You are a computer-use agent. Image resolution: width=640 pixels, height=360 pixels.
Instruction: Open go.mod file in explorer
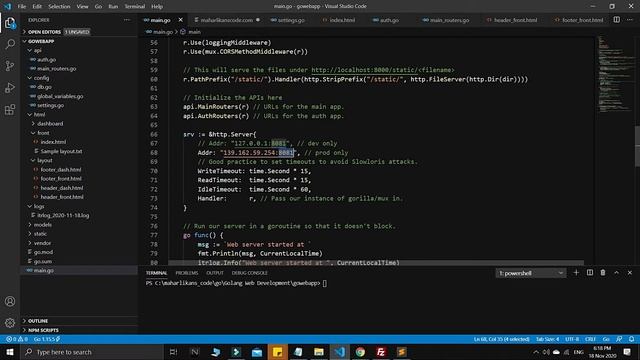[x=43, y=252]
